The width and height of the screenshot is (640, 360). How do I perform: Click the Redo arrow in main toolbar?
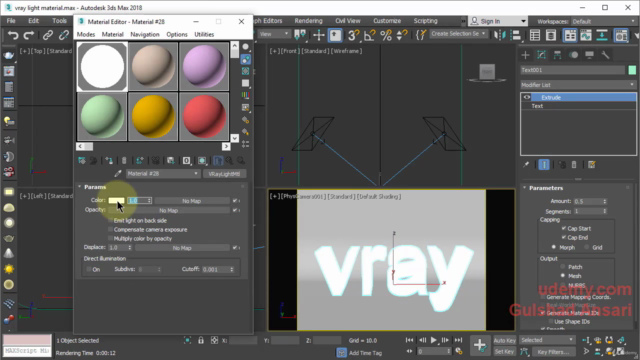click(x=29, y=36)
